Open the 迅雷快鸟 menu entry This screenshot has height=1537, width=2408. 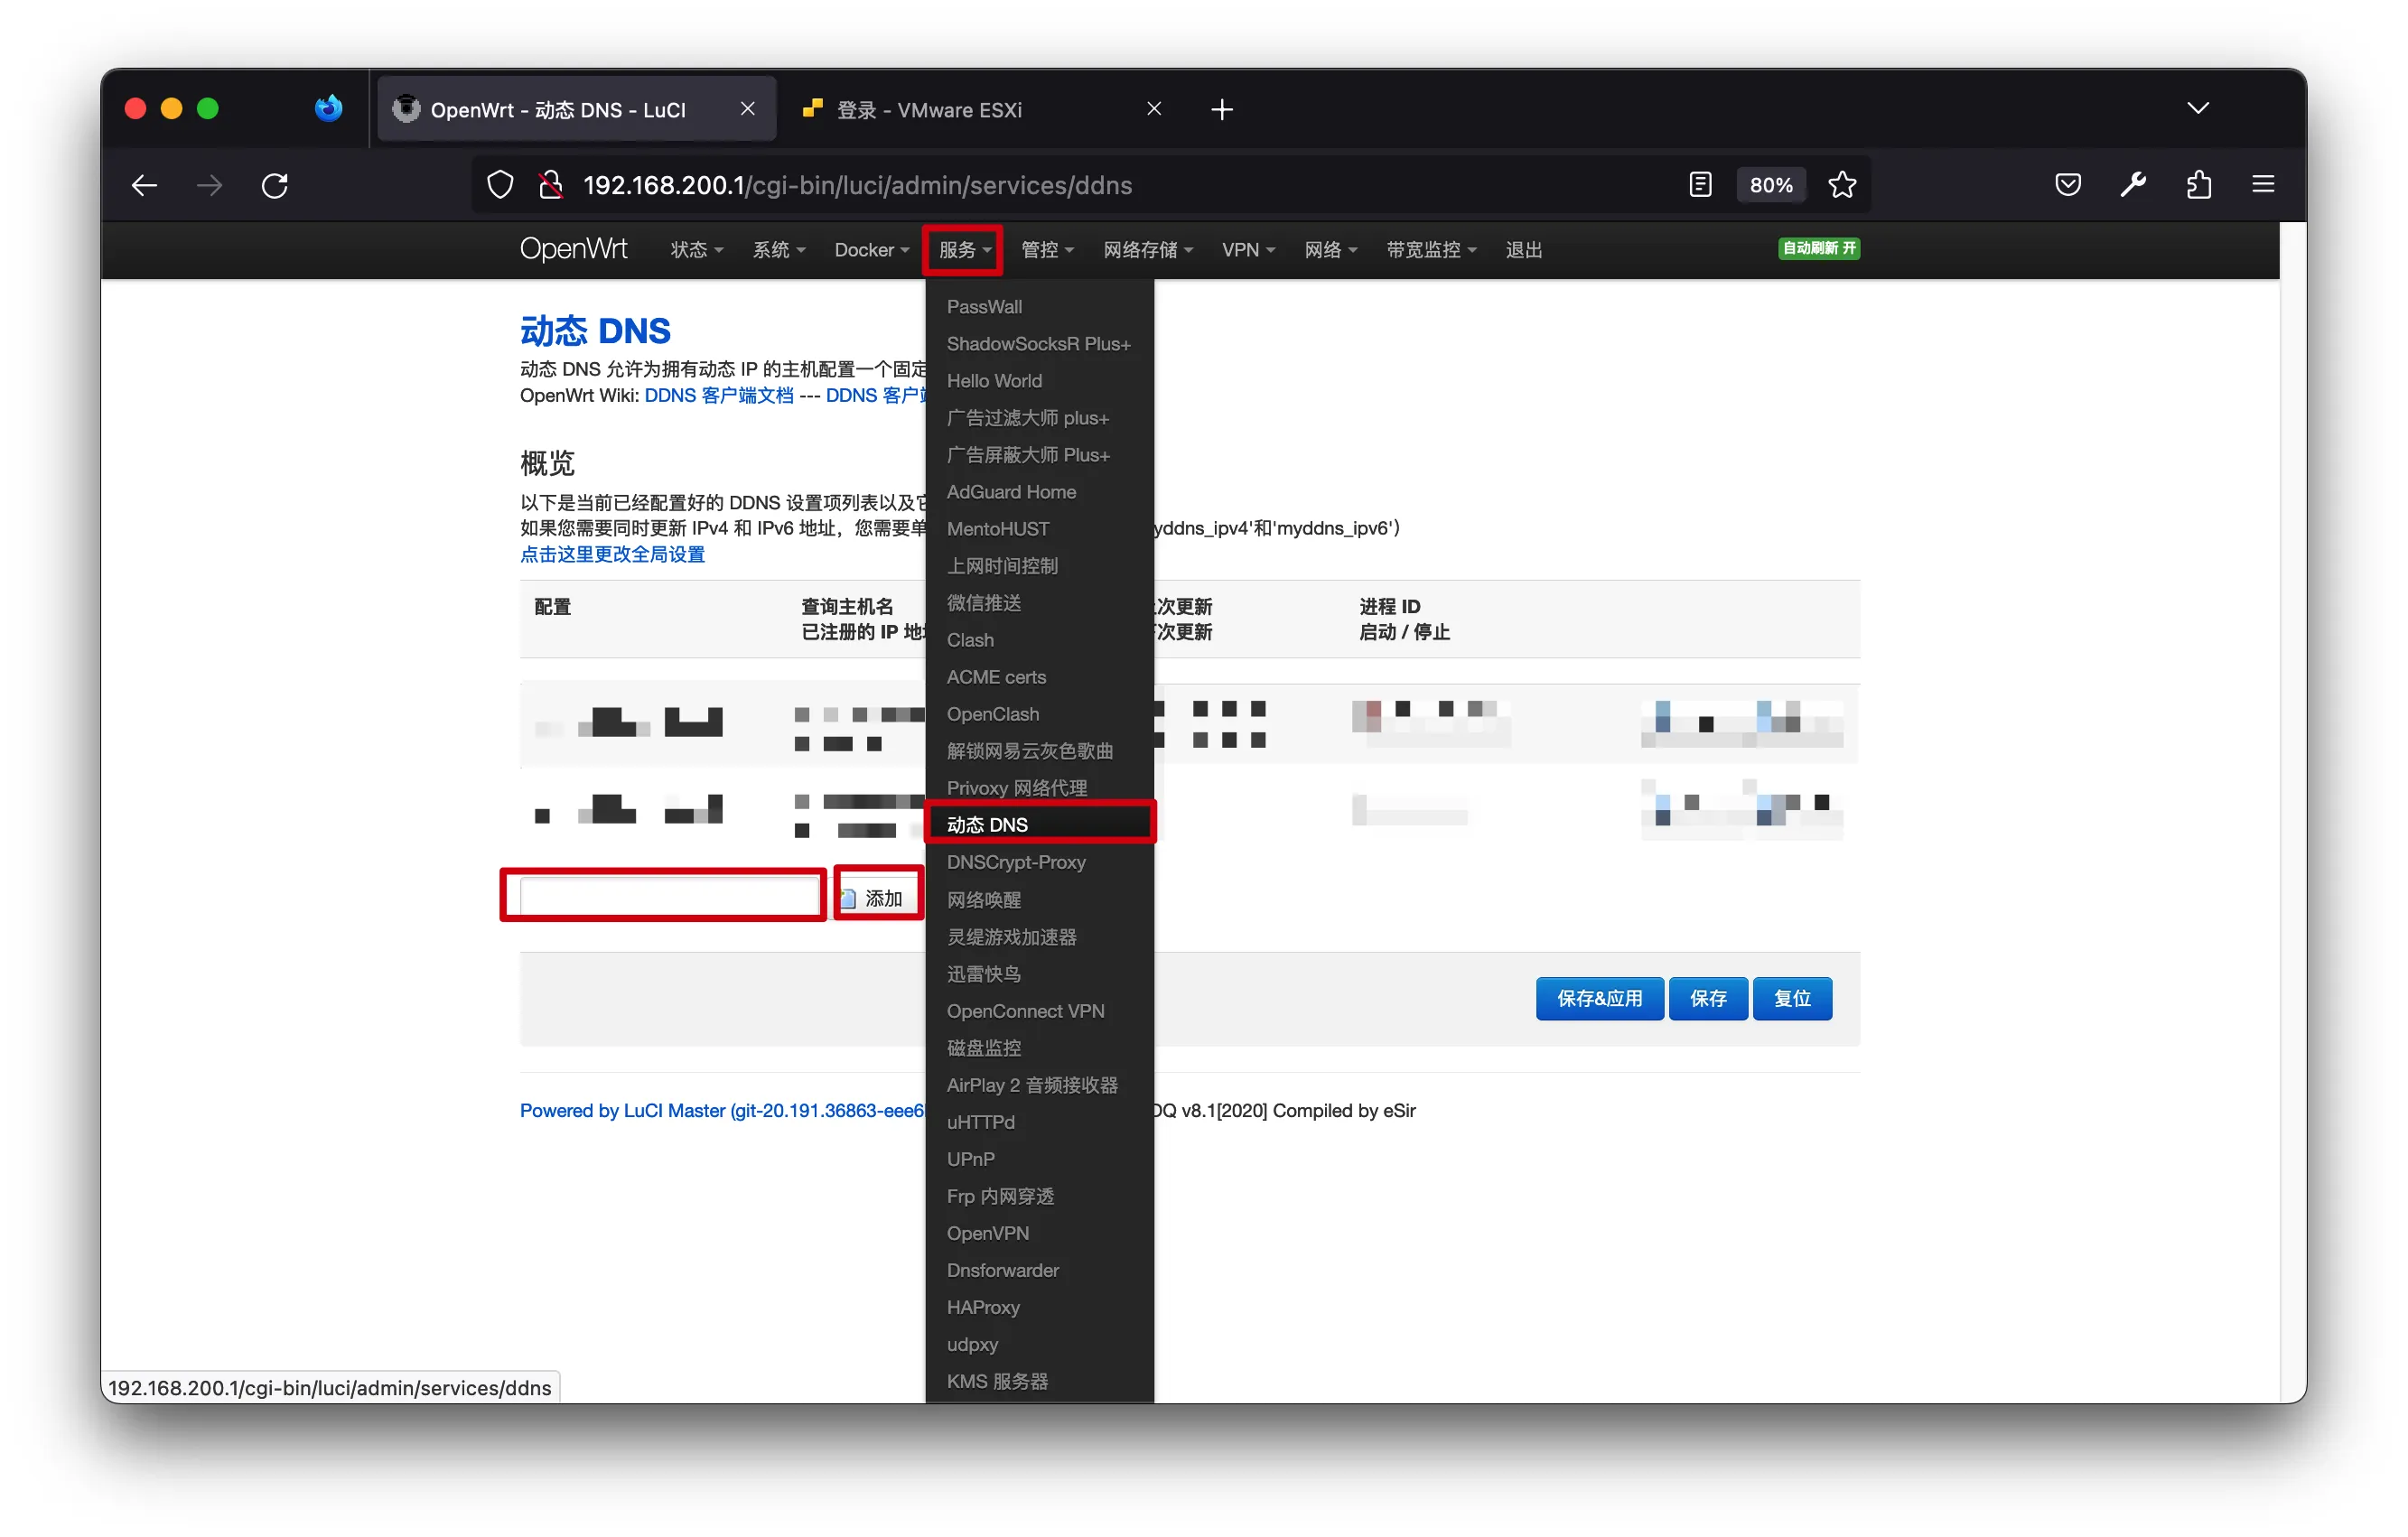pos(1039,974)
